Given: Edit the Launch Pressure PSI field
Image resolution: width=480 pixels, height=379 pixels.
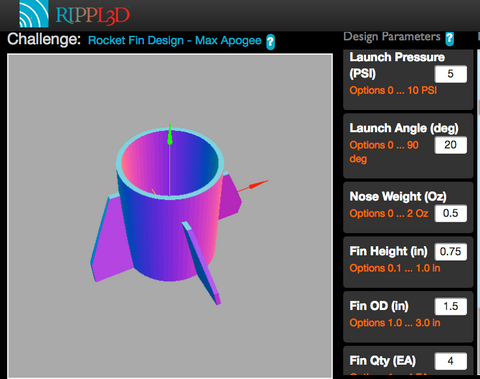Looking at the screenshot, I should pos(451,74).
